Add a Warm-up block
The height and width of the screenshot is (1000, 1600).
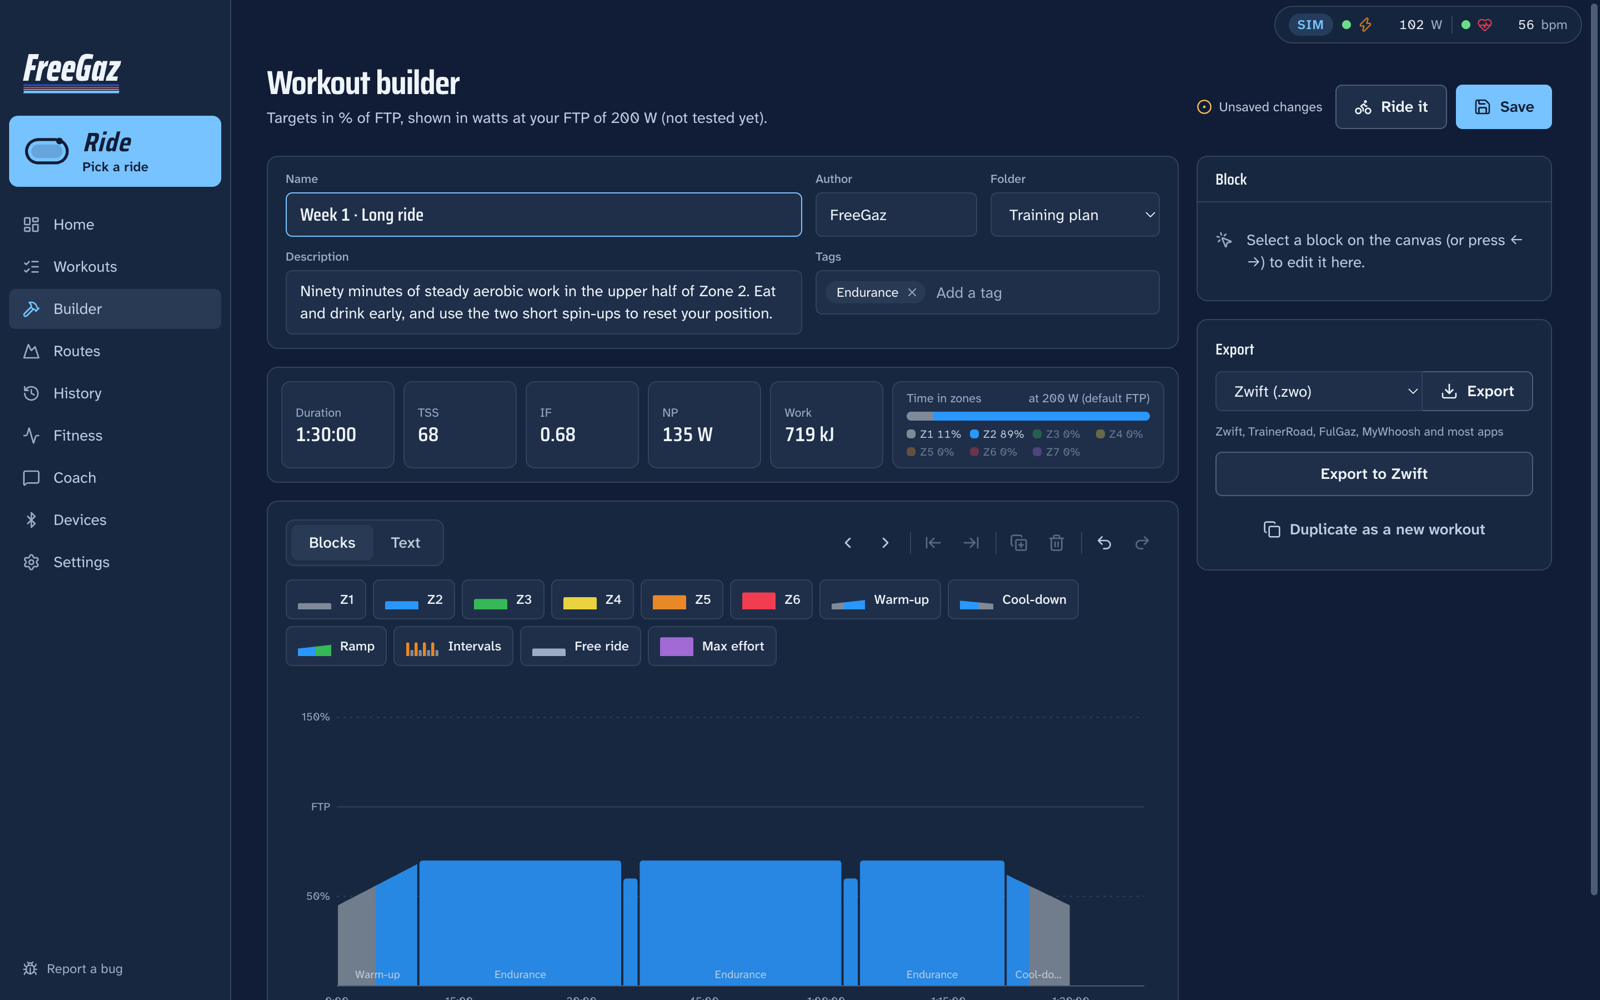click(880, 600)
